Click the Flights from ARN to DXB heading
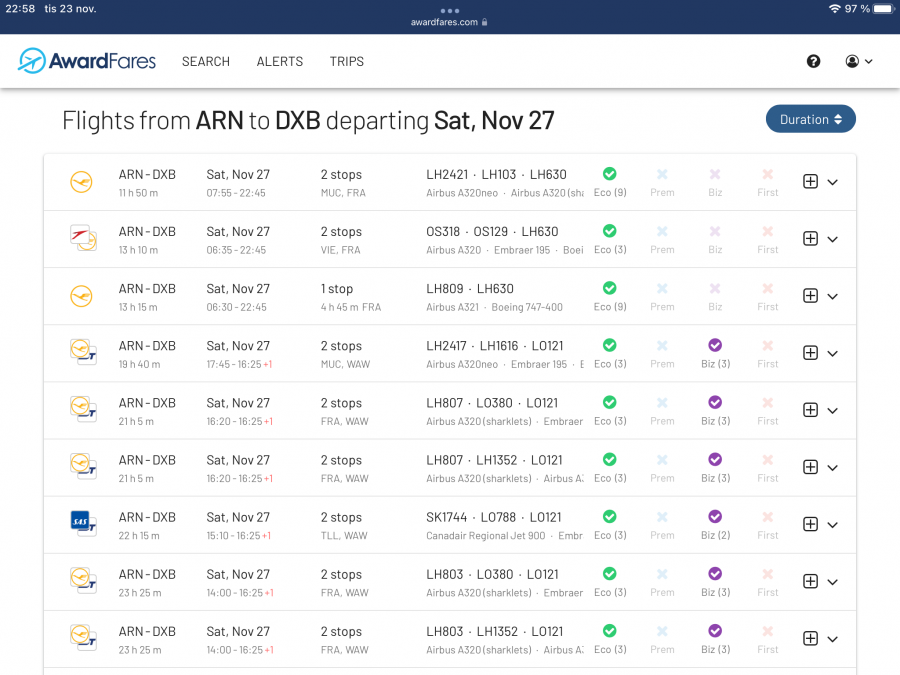This screenshot has height=675, width=900. tap(308, 121)
